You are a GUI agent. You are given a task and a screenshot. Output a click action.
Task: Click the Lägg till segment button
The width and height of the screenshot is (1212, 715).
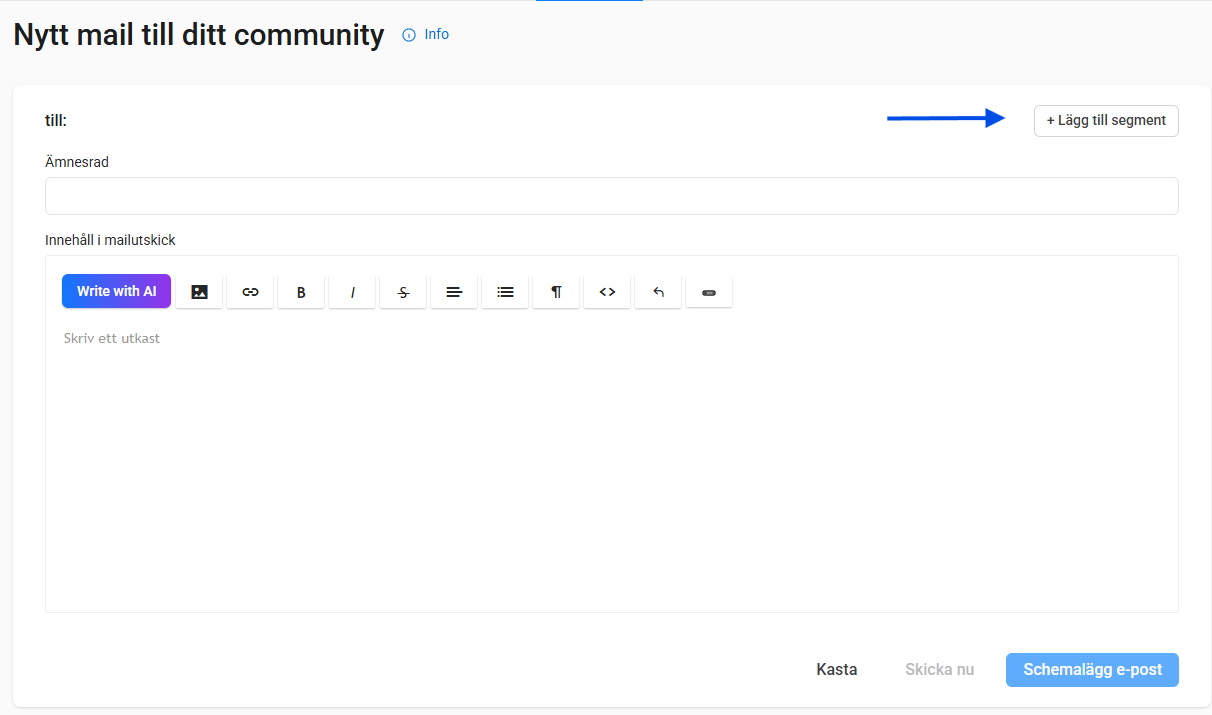pos(1106,120)
